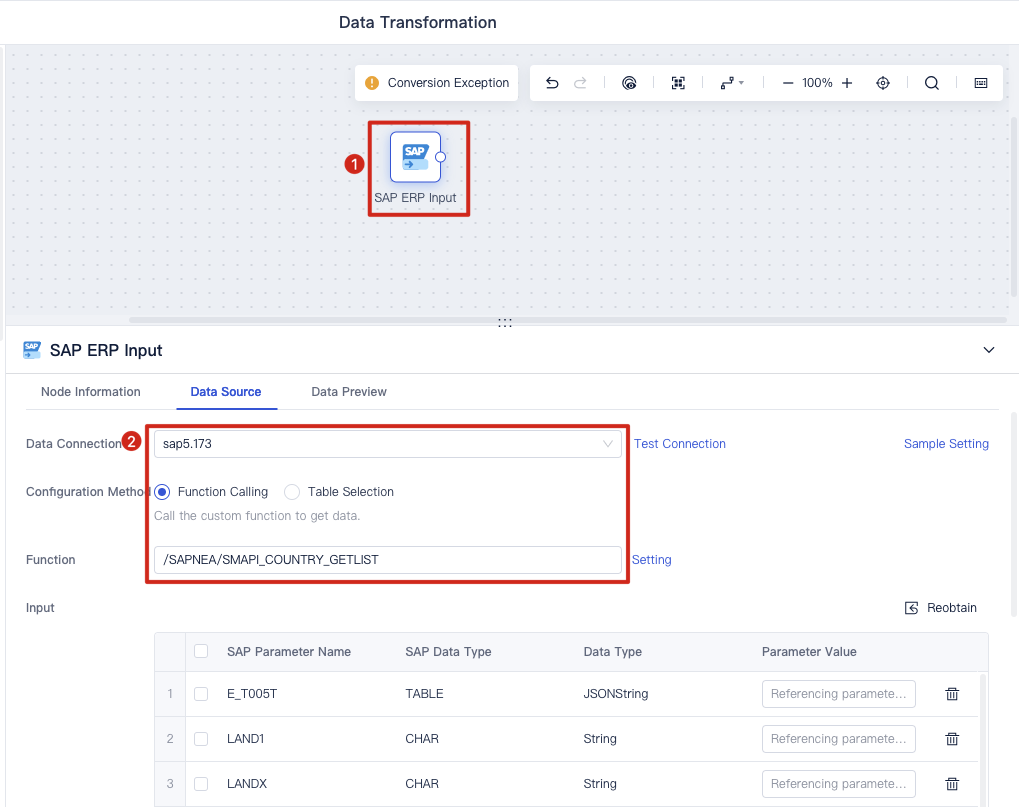Open the connector line style dropdown

pos(733,82)
